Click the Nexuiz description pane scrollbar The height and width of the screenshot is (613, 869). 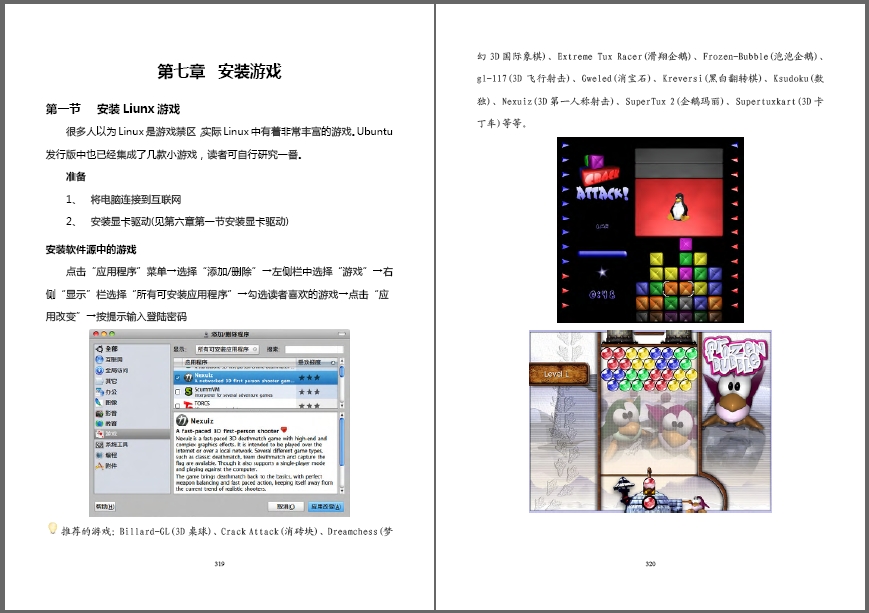[341, 453]
